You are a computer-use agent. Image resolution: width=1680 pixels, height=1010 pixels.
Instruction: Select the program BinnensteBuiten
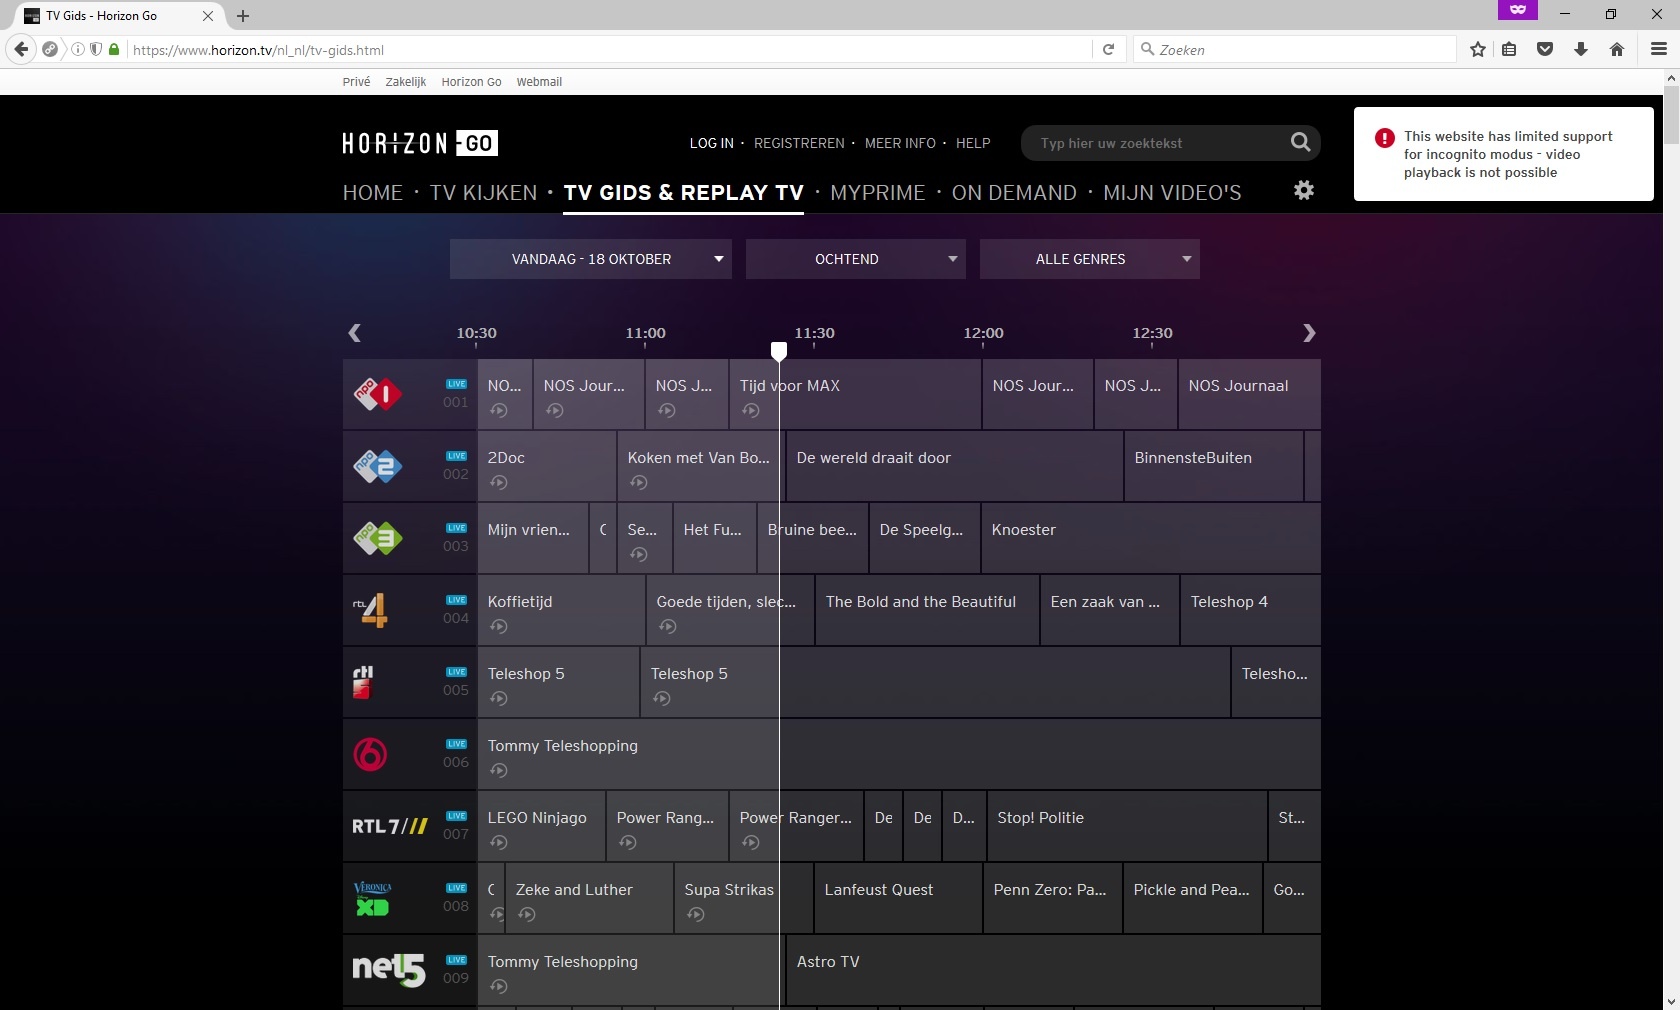click(1214, 466)
